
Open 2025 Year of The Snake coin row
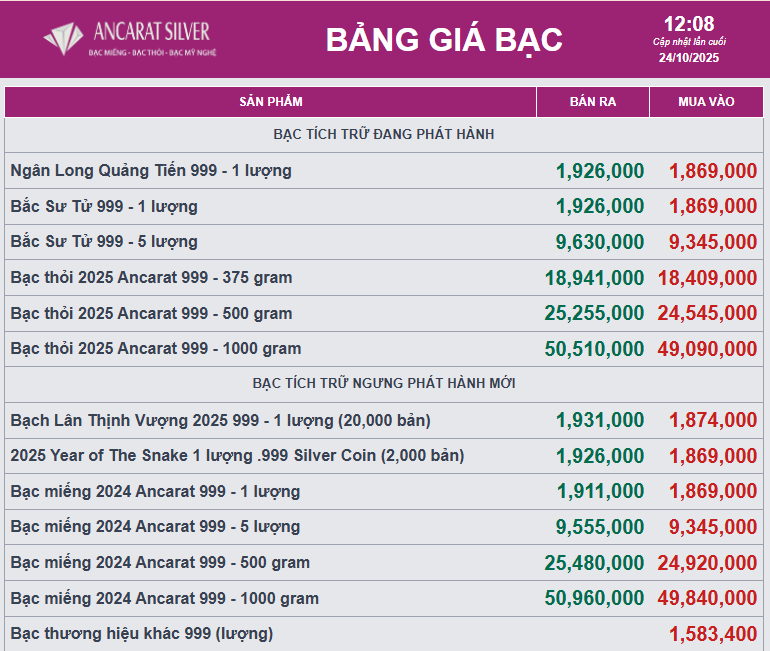237,456
